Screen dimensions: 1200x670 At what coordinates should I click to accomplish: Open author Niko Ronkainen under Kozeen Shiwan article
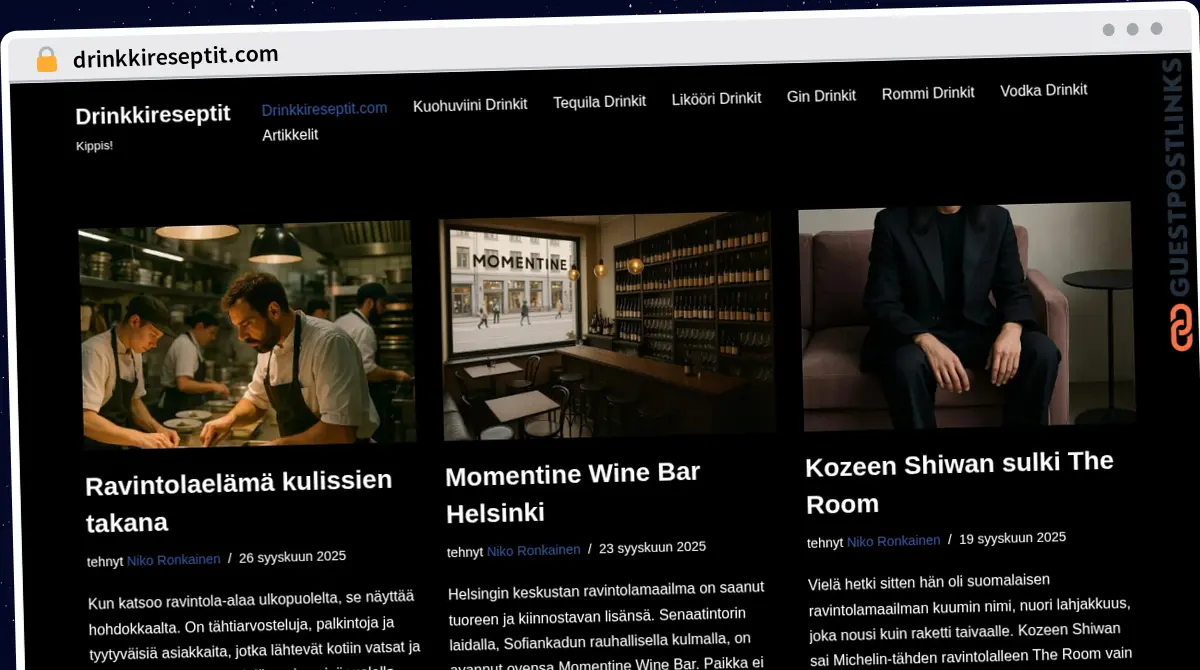894,541
